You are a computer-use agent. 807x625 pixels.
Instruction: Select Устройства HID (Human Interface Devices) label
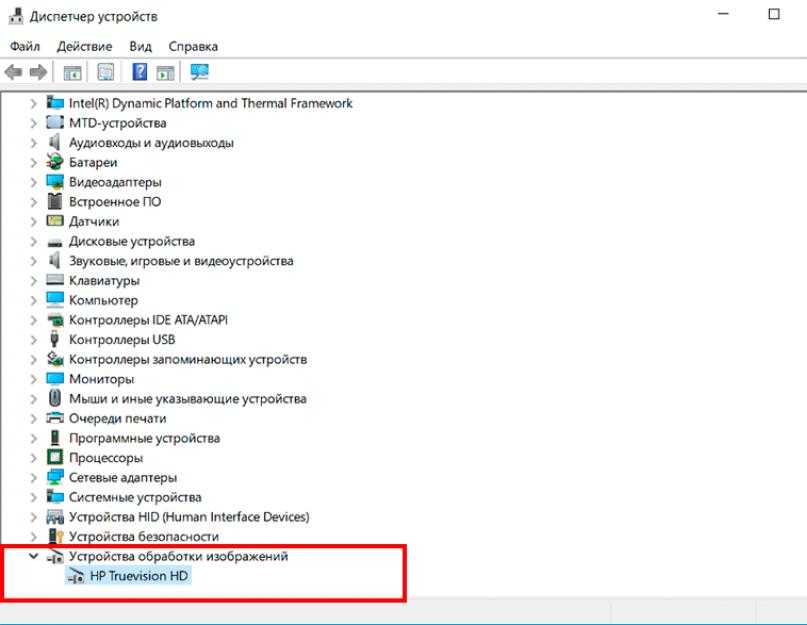point(189,517)
